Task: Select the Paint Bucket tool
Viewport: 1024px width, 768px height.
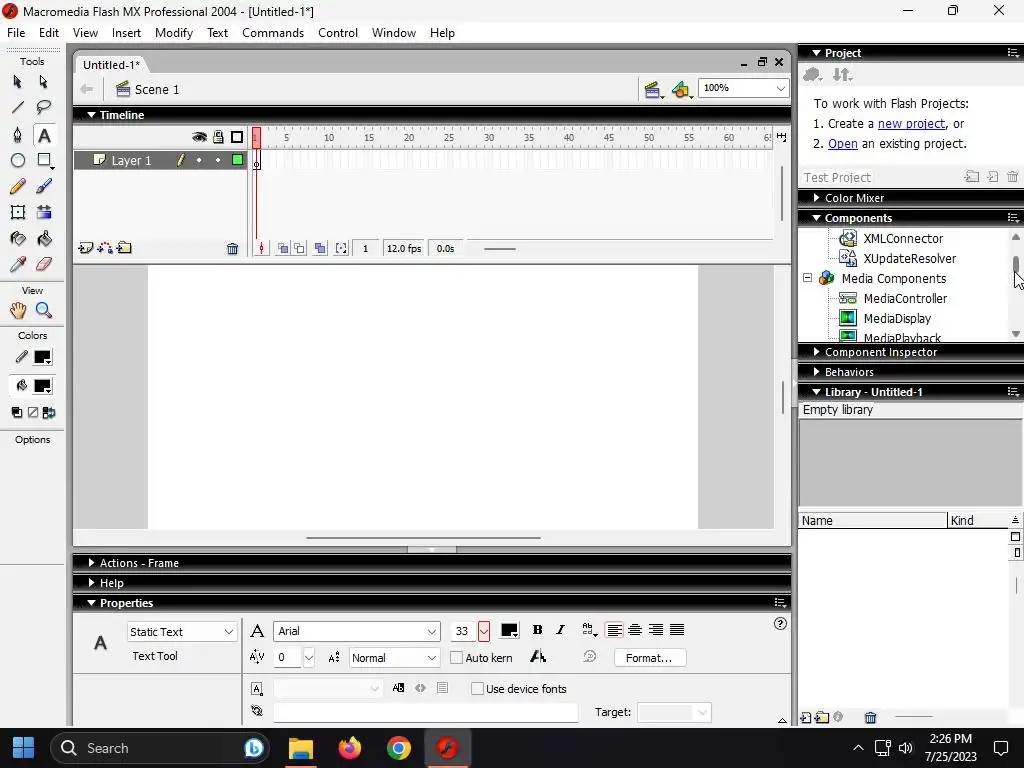Action: point(44,238)
